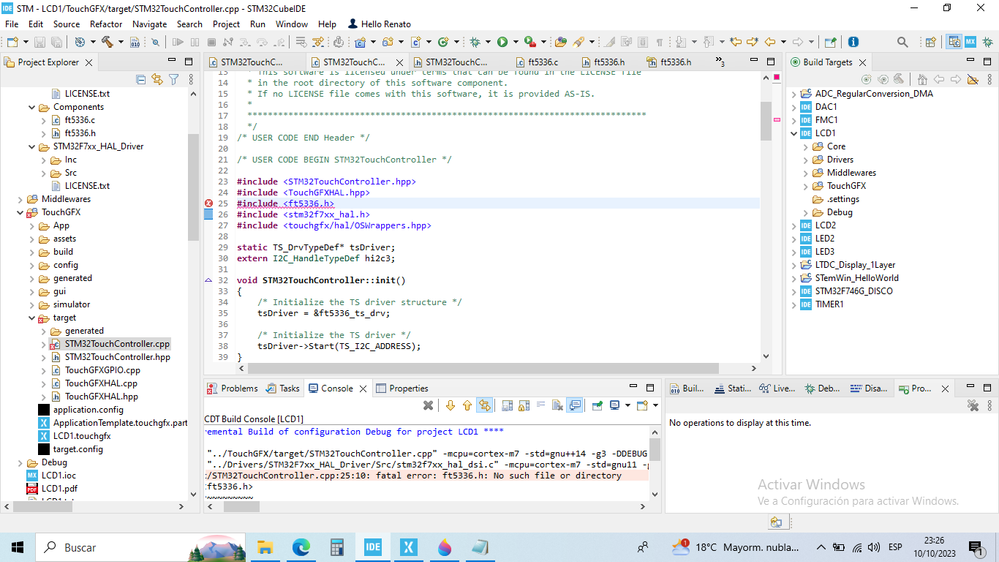
Task: Switch to the CubeMX perspective icon
Action: [x=970, y=42]
